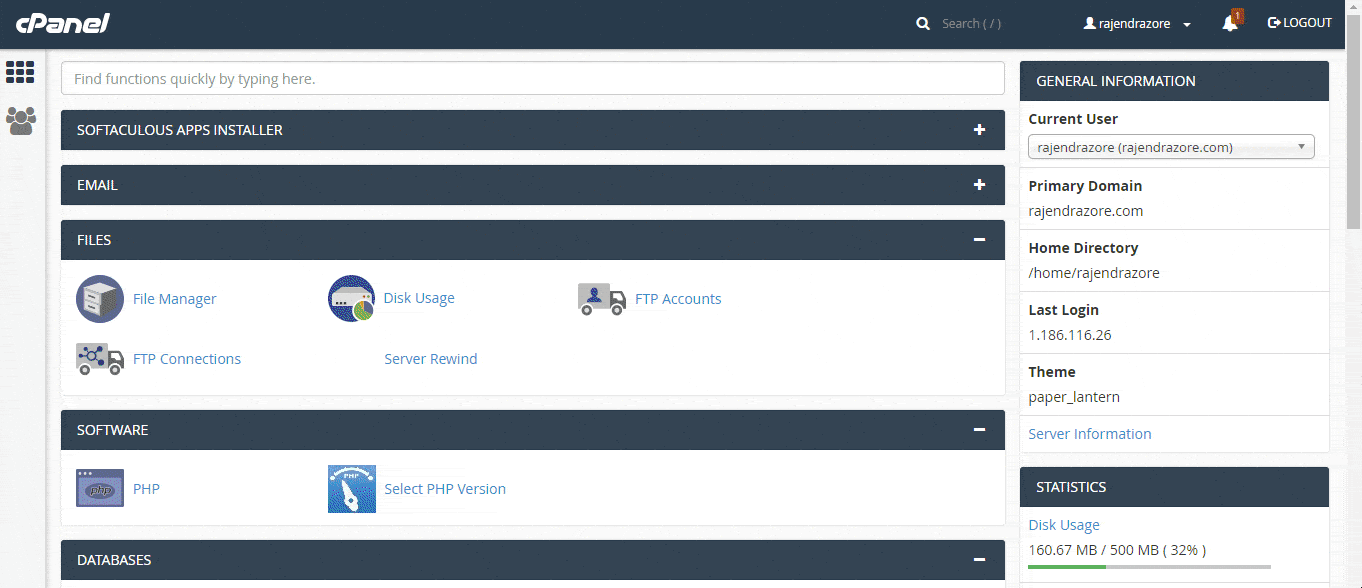Image resolution: width=1362 pixels, height=588 pixels.
Task: Open Server Information
Action: point(1089,433)
